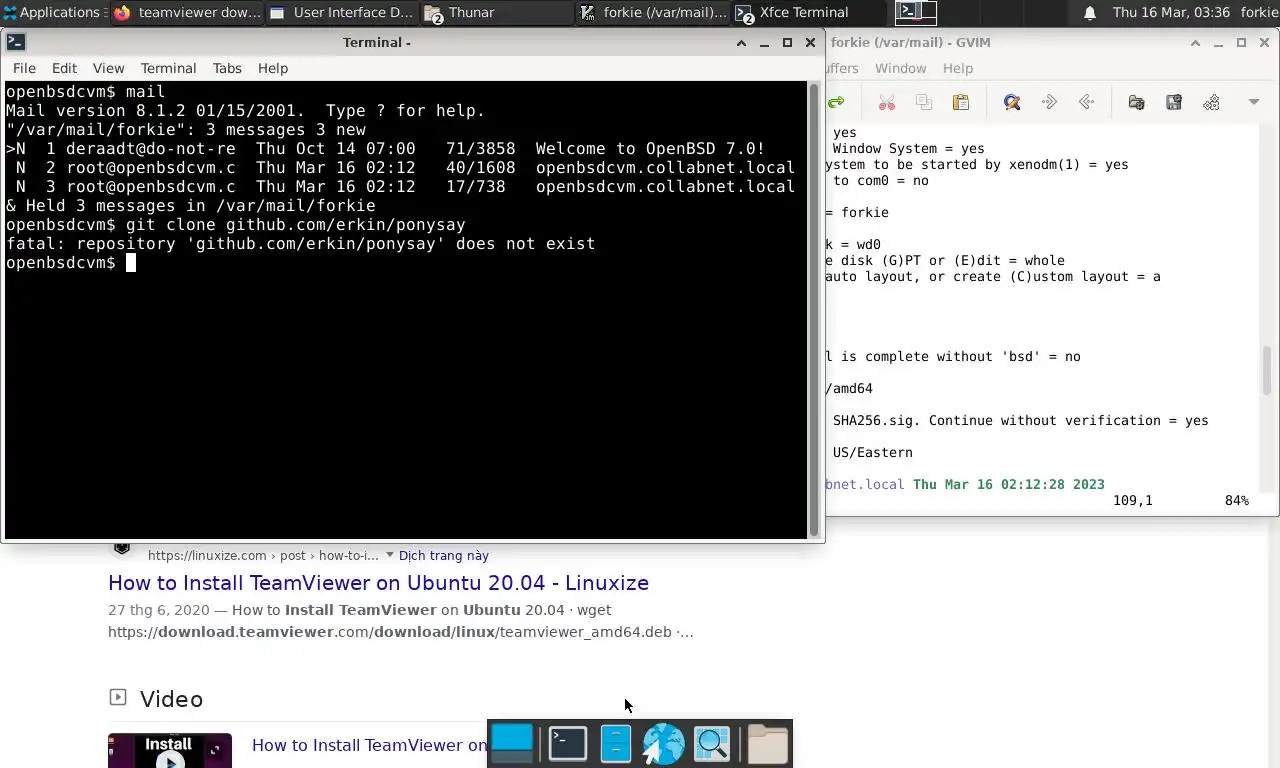
Task: Open the Help menu in Terminal
Action: (x=272, y=68)
